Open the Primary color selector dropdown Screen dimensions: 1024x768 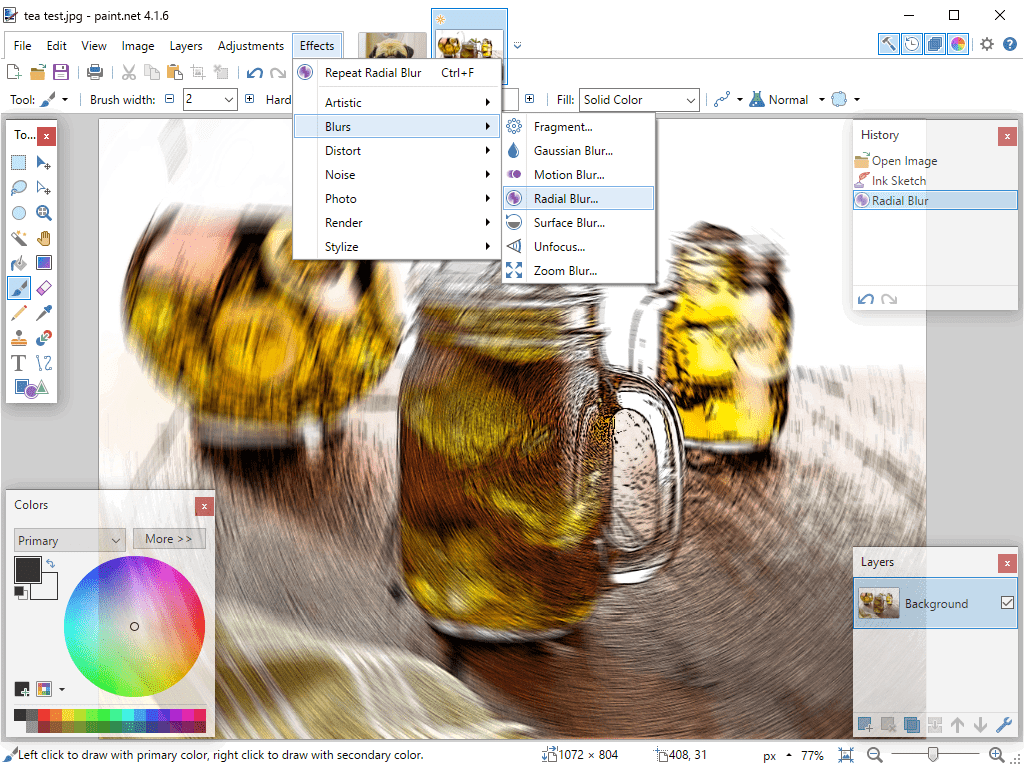click(69, 540)
